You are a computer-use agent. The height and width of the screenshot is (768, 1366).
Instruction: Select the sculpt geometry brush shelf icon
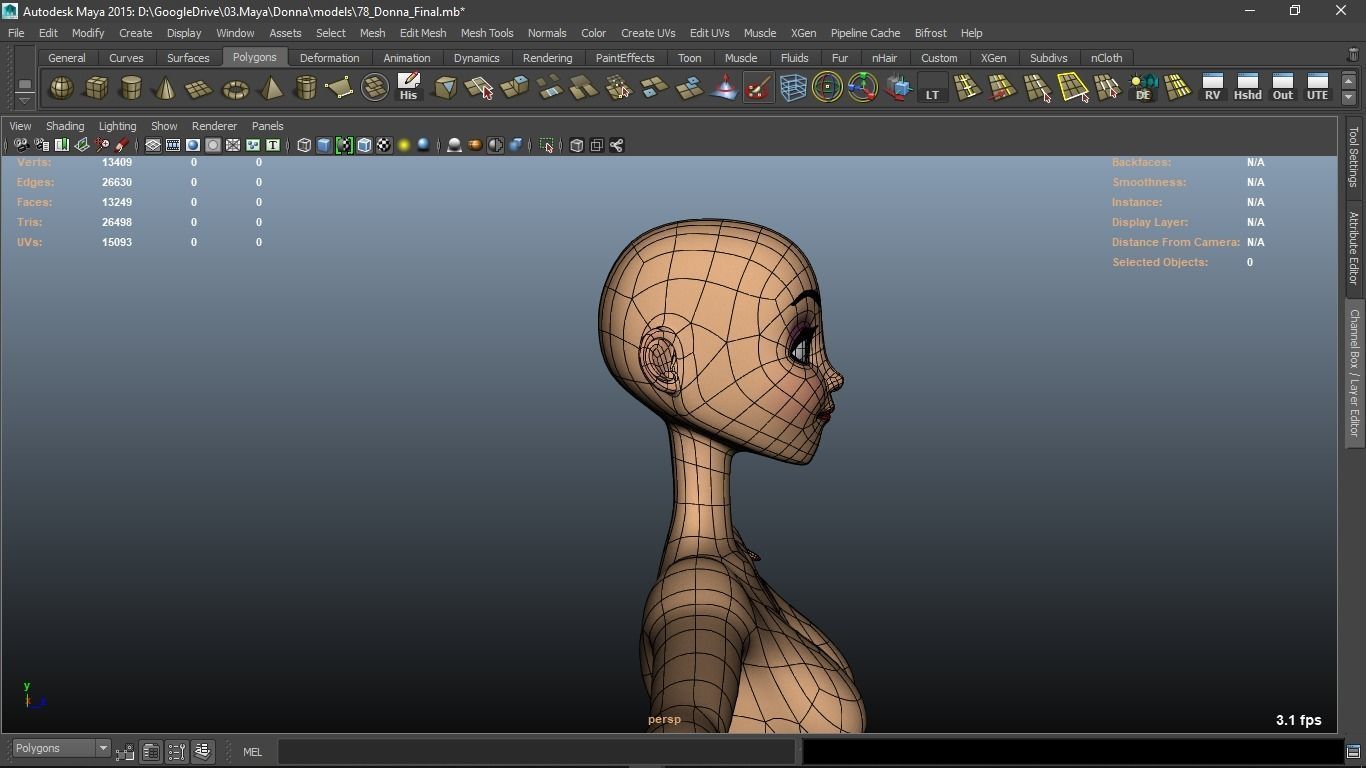click(x=758, y=88)
